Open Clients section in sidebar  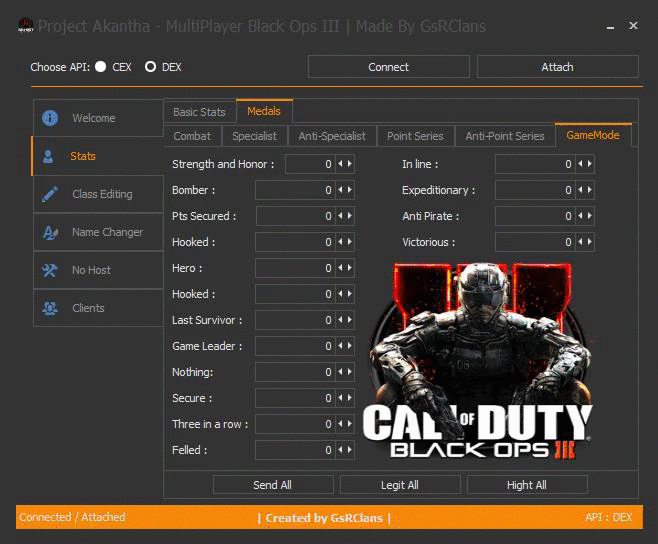[x=98, y=308]
